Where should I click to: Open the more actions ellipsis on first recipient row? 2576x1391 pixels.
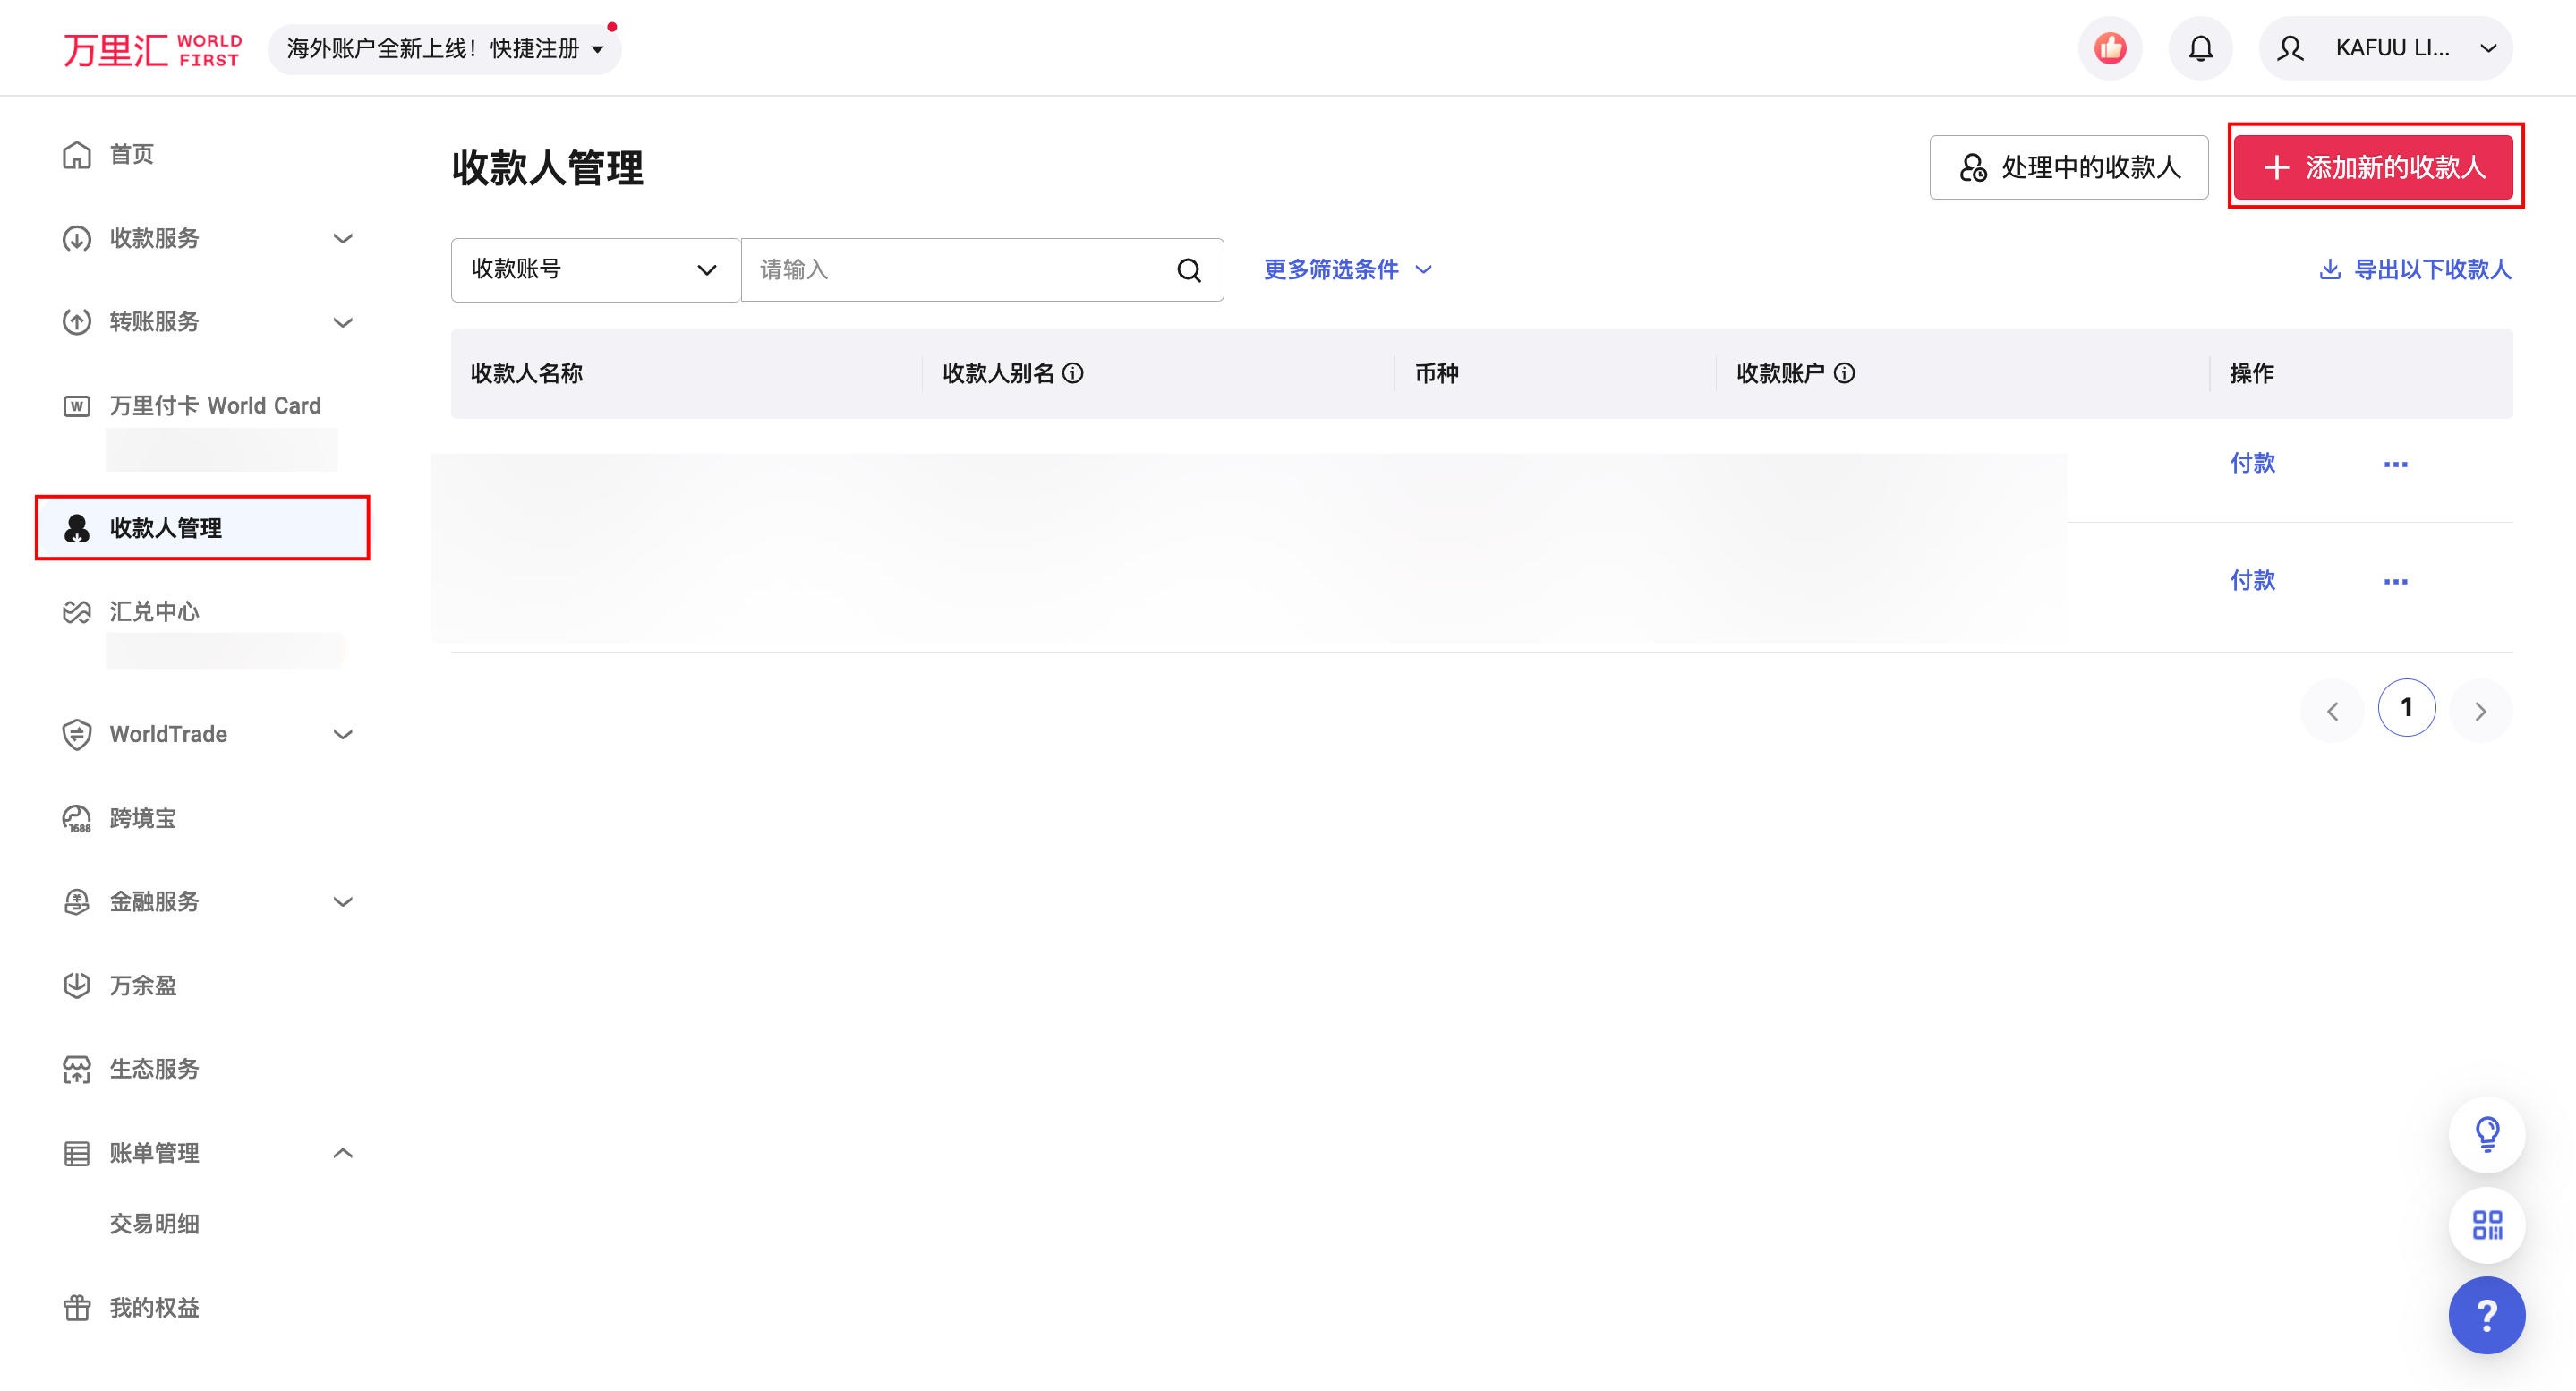pyautogui.click(x=2396, y=463)
